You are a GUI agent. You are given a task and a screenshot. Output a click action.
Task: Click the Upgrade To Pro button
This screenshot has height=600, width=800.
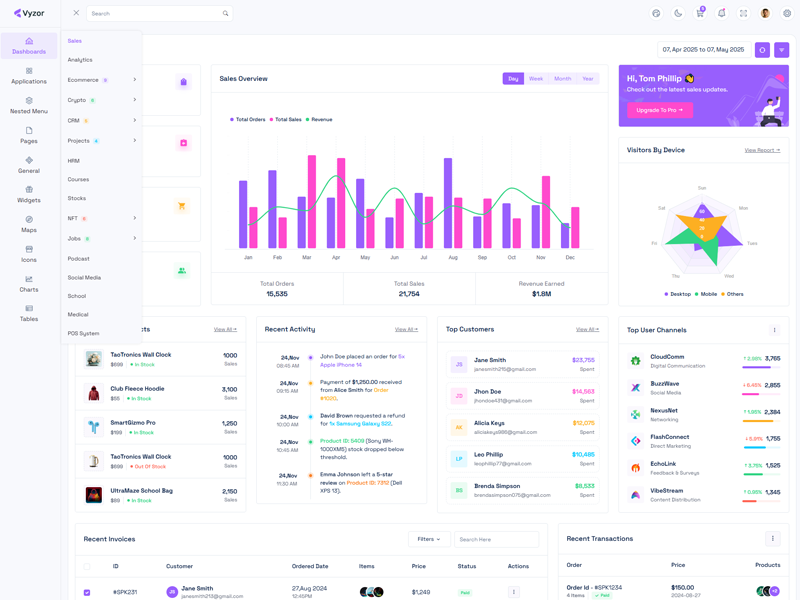[x=659, y=110]
